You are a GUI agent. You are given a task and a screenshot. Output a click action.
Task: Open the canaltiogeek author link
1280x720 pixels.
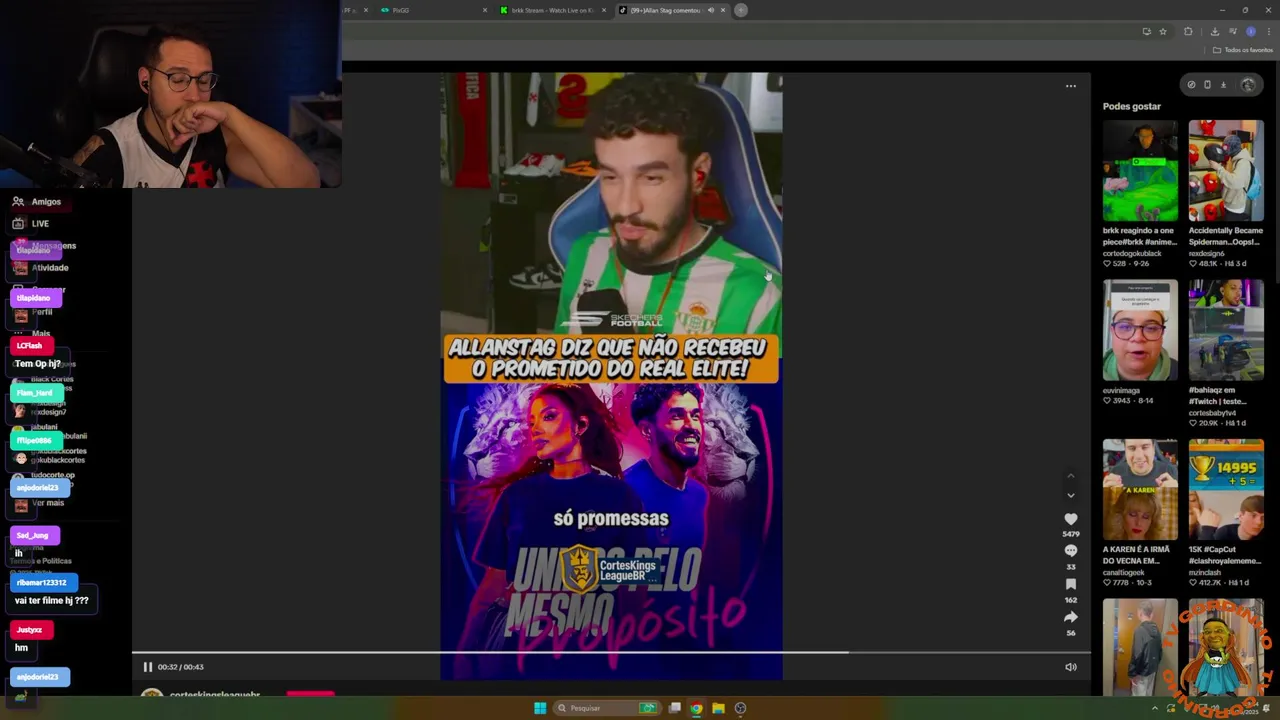[1124, 573]
